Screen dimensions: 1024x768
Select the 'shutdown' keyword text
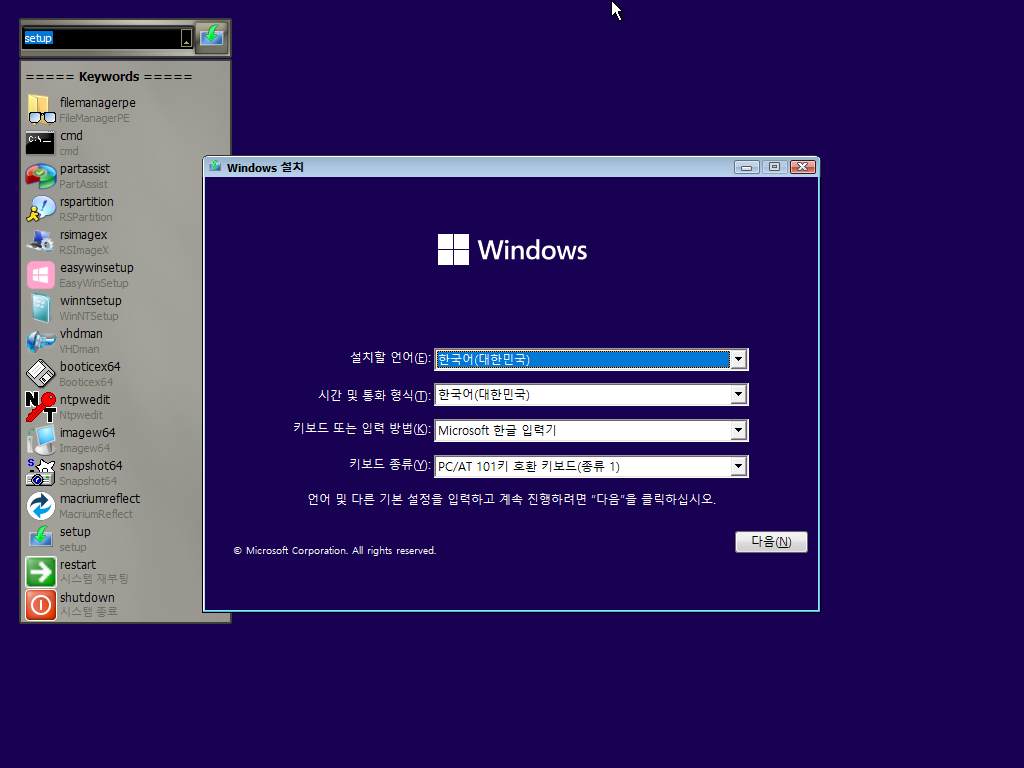87,598
